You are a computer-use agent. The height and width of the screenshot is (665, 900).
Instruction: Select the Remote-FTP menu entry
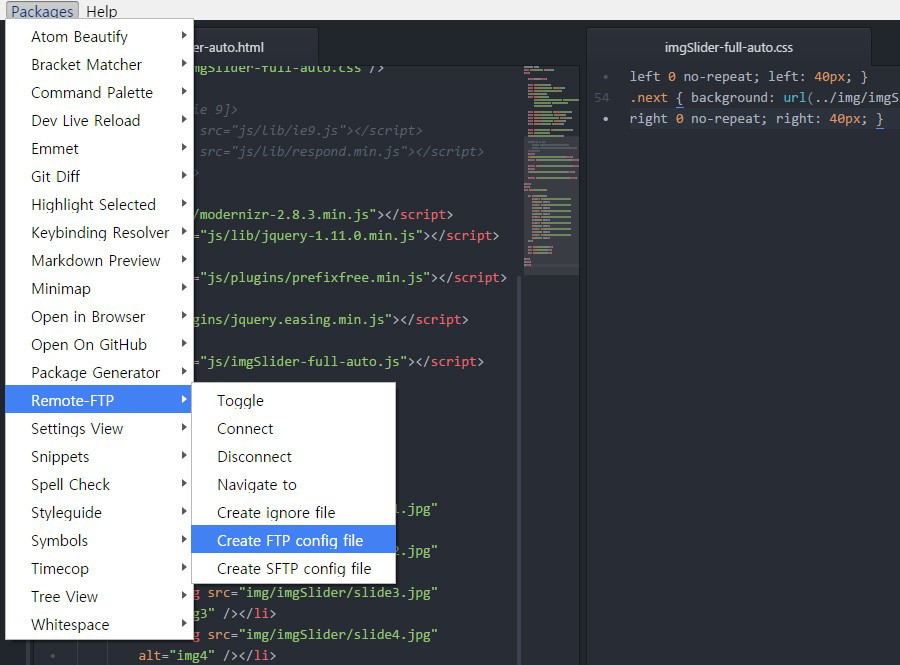coord(99,400)
